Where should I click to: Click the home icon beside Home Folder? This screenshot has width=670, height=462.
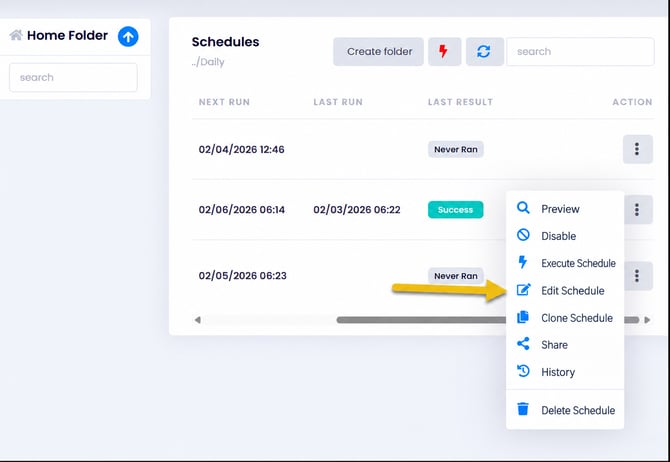[x=16, y=35]
